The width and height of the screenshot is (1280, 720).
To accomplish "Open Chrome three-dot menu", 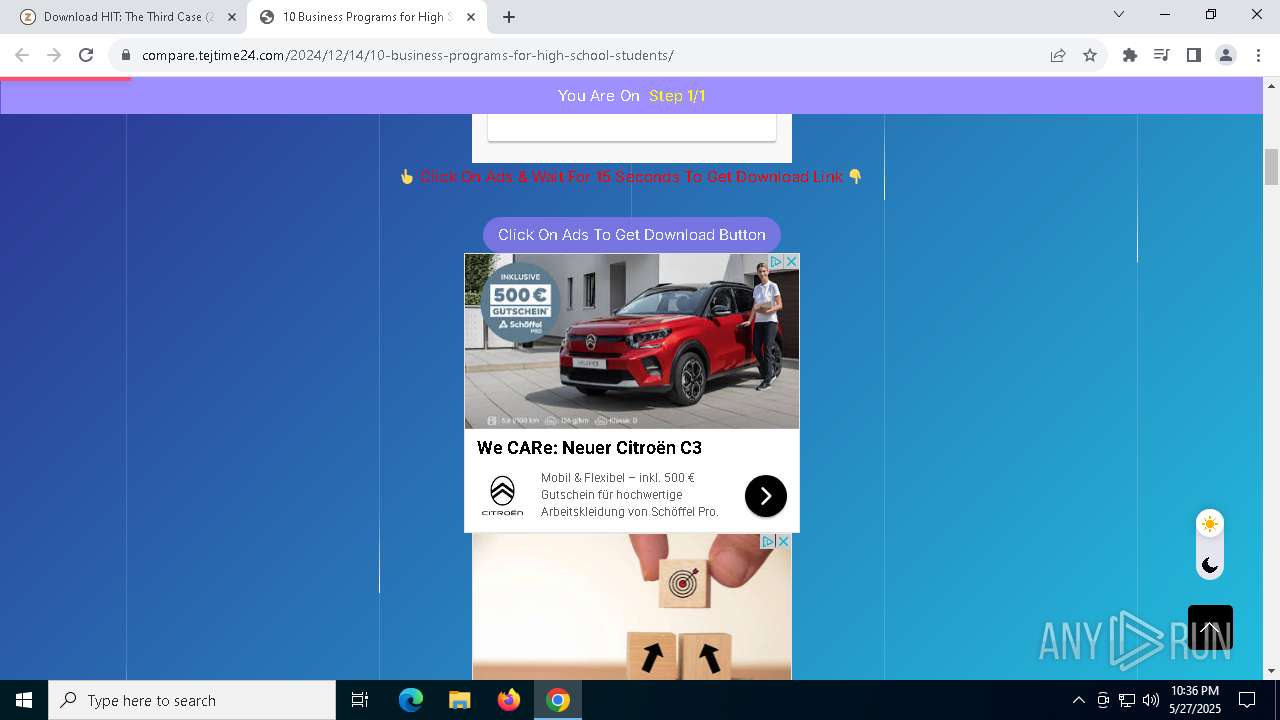I will click(1258, 56).
